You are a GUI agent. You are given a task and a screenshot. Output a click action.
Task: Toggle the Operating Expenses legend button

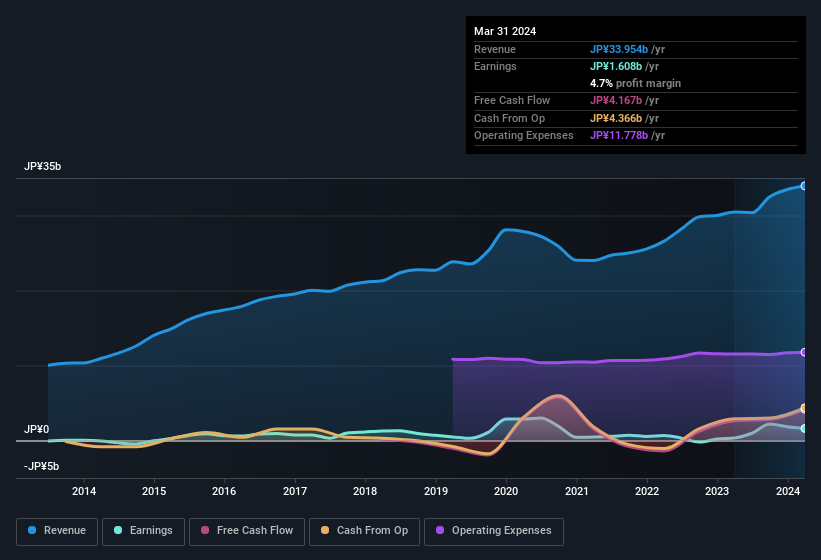click(x=494, y=531)
